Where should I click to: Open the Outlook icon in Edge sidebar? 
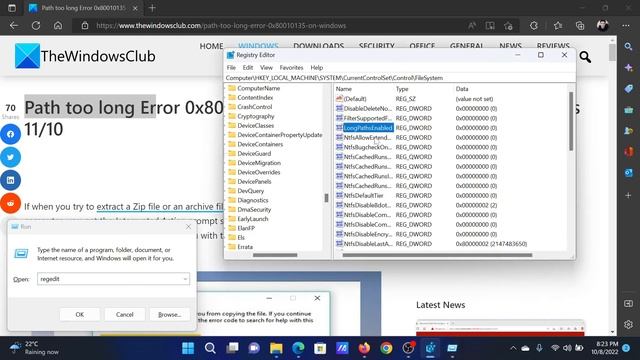tap(629, 173)
